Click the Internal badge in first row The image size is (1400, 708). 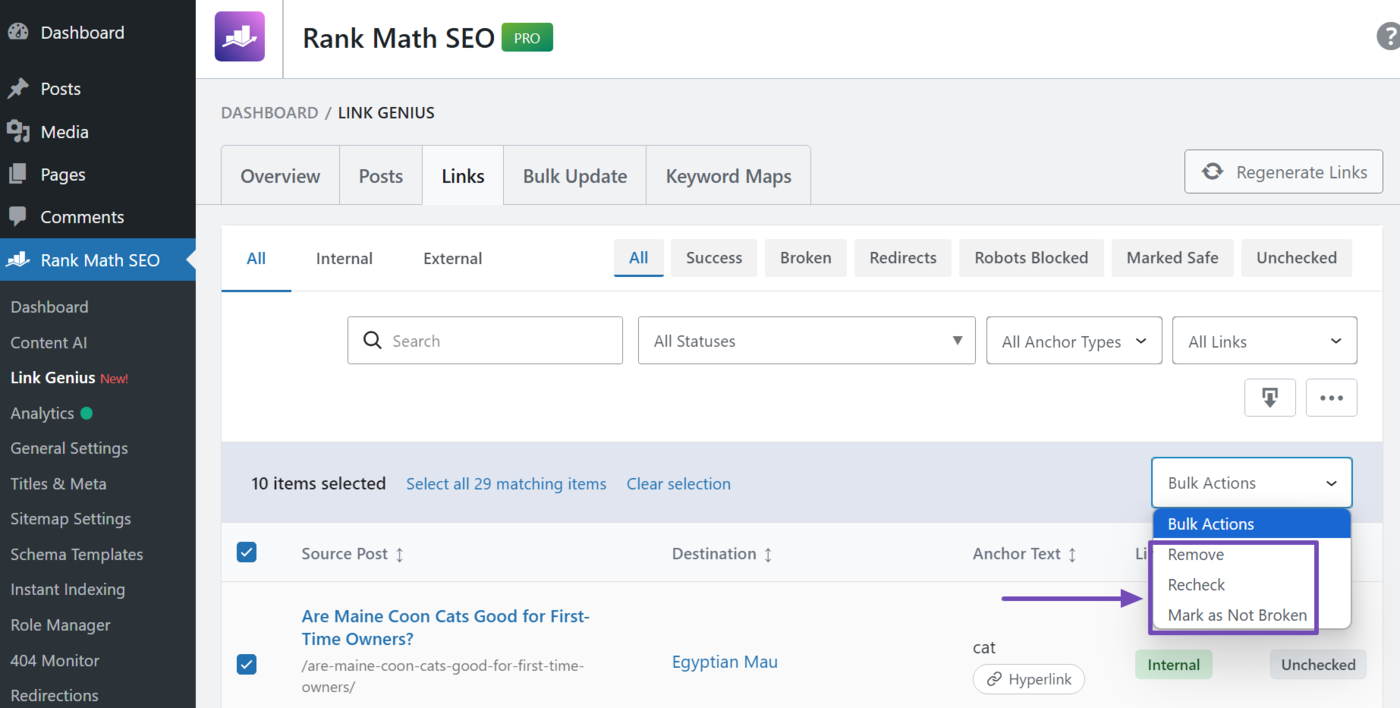[x=1173, y=664]
